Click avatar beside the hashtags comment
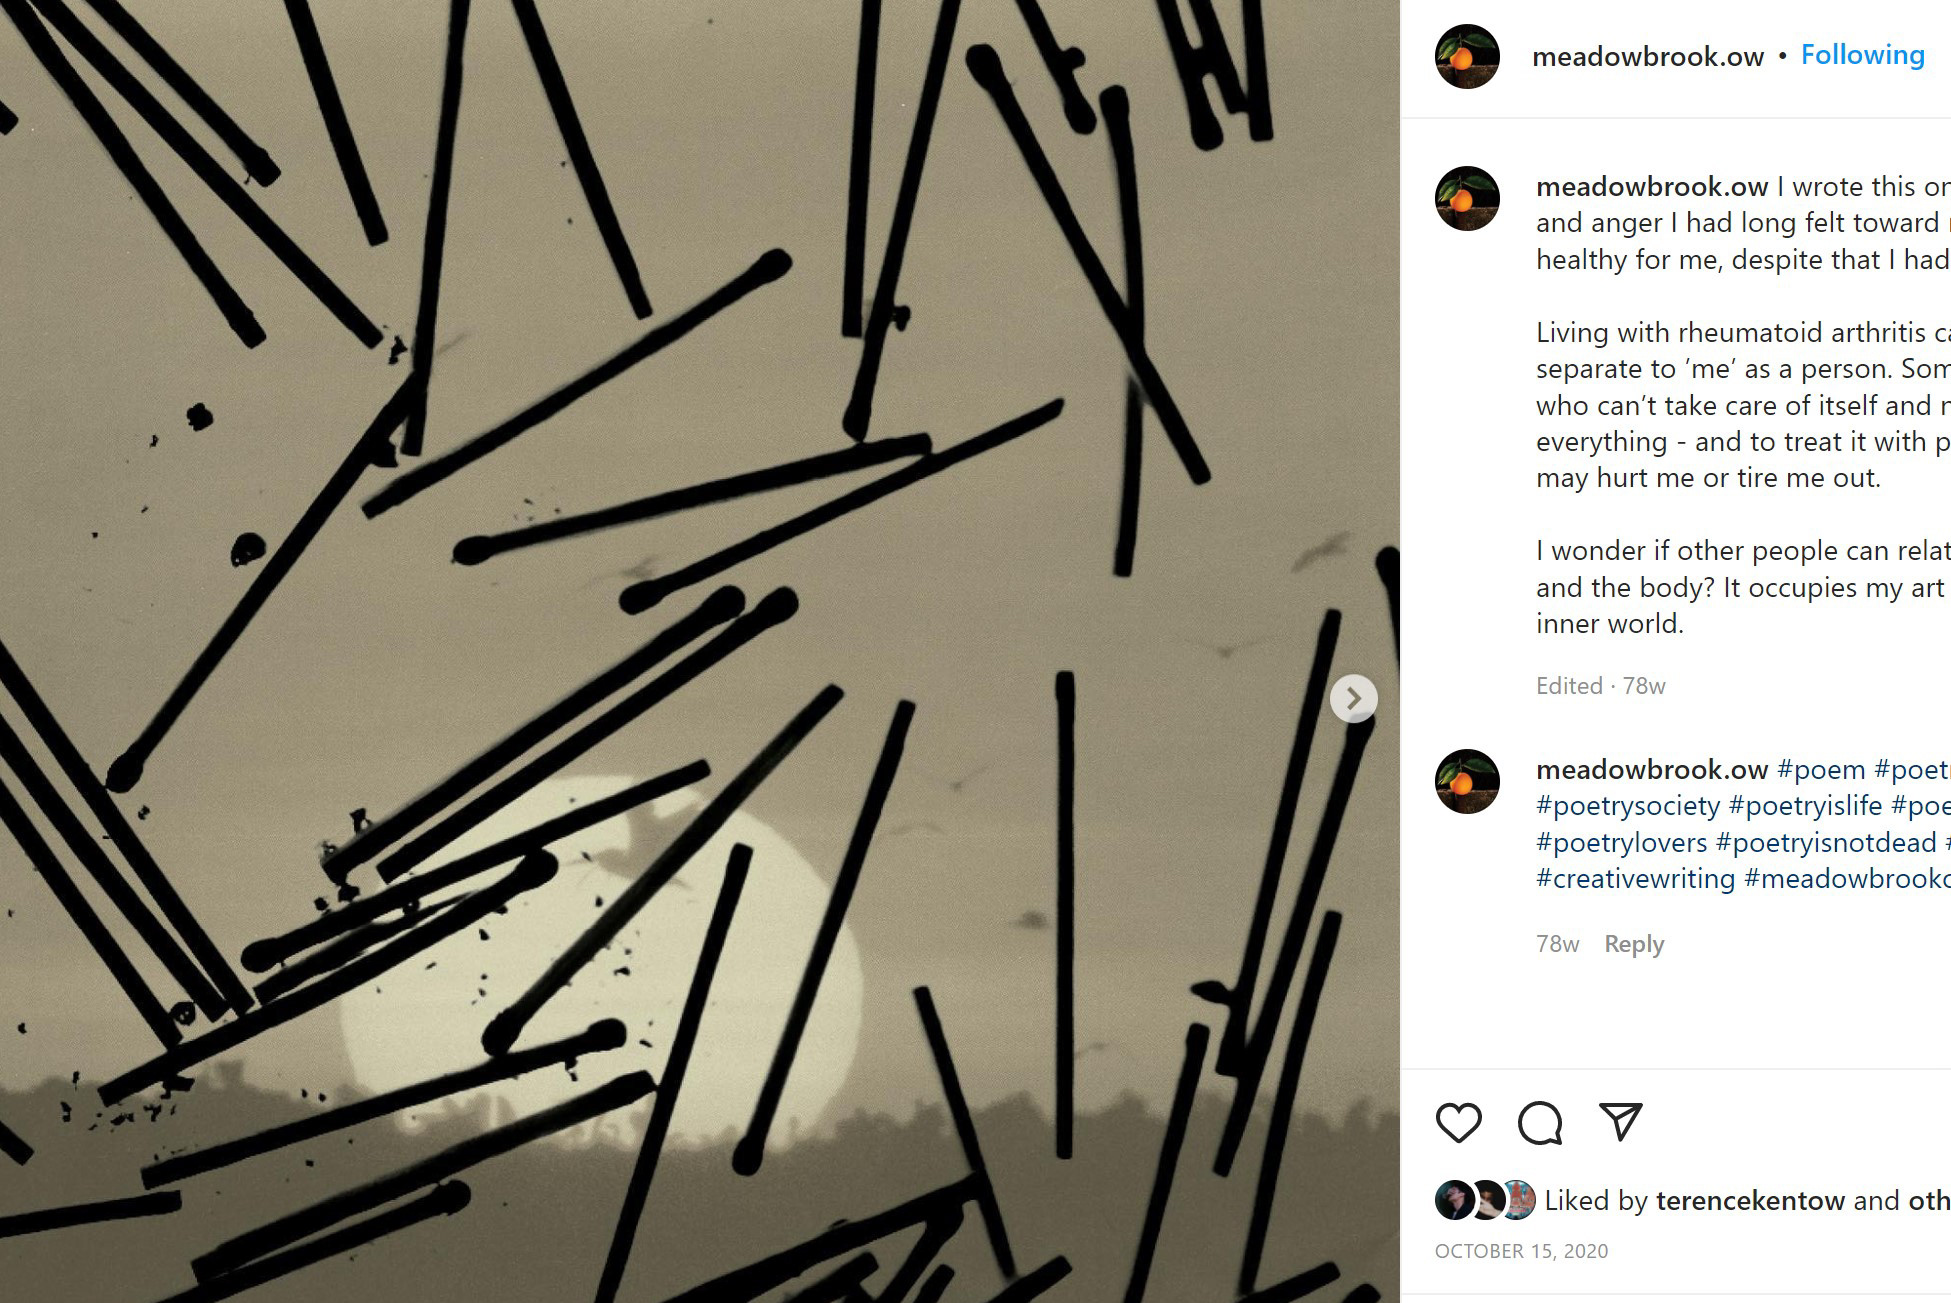1951x1303 pixels. tap(1467, 782)
